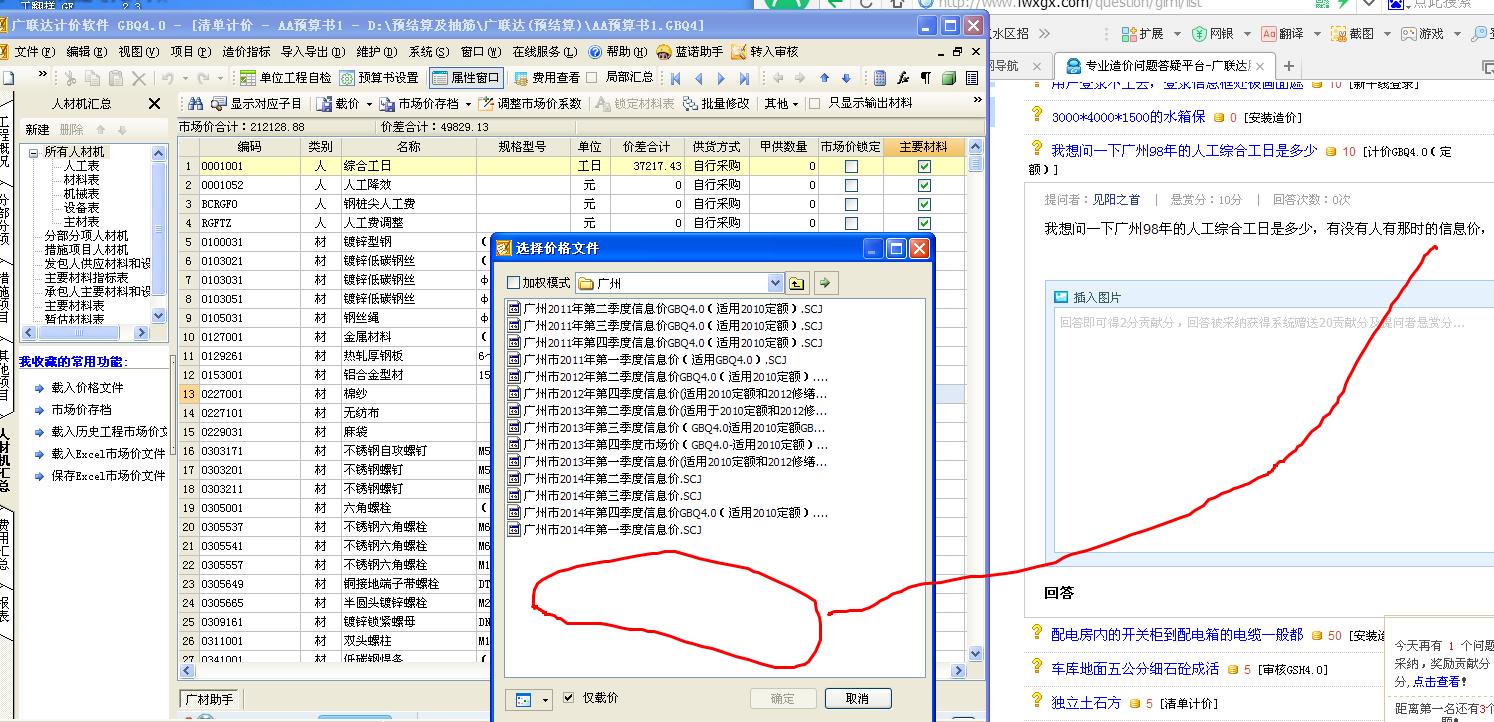This screenshot has height=722, width=1494.
Task: Click the 取消 button
Action: (857, 698)
